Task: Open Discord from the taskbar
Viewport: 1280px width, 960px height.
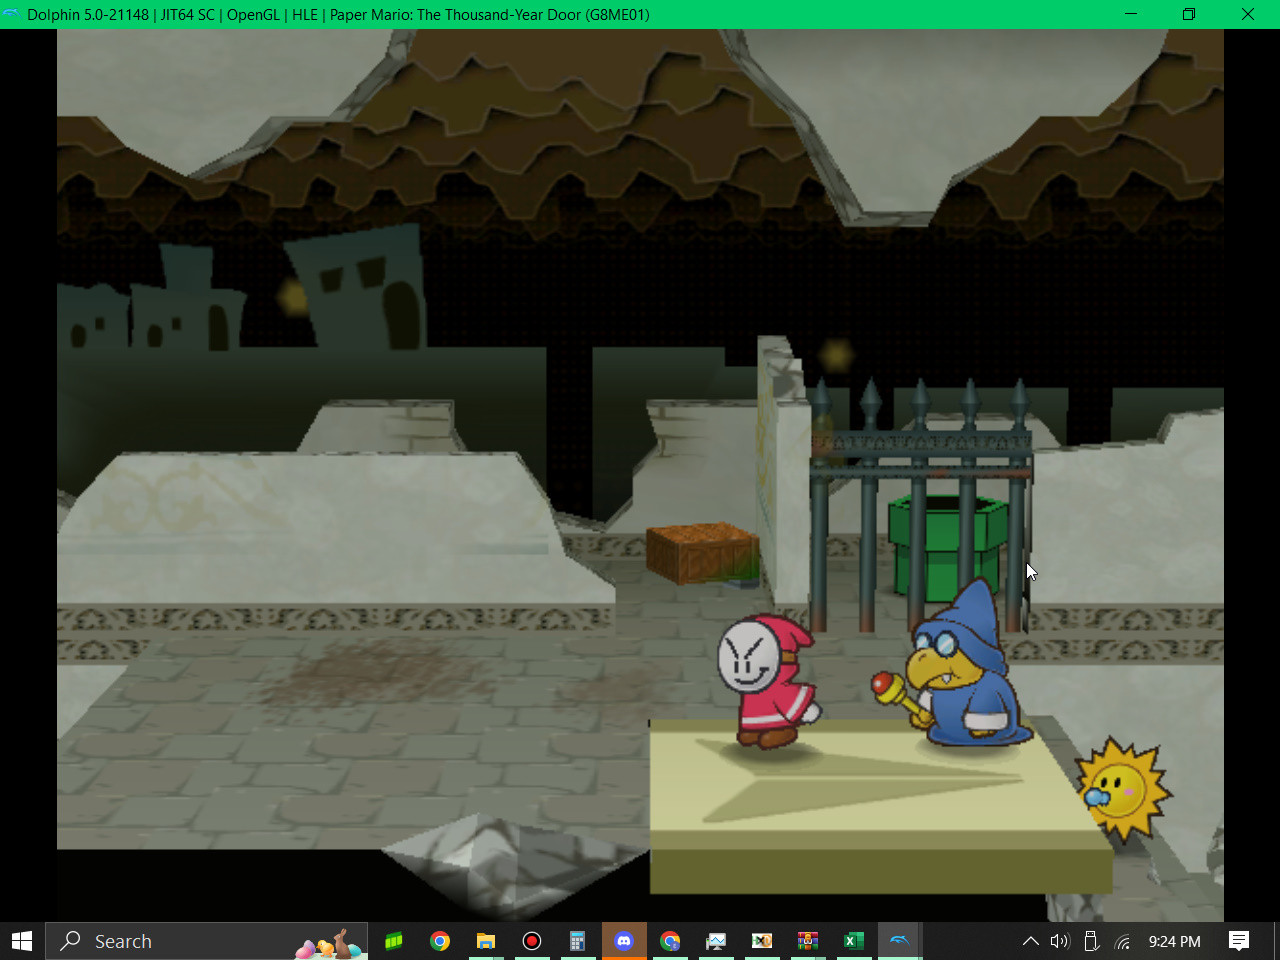Action: tap(624, 941)
